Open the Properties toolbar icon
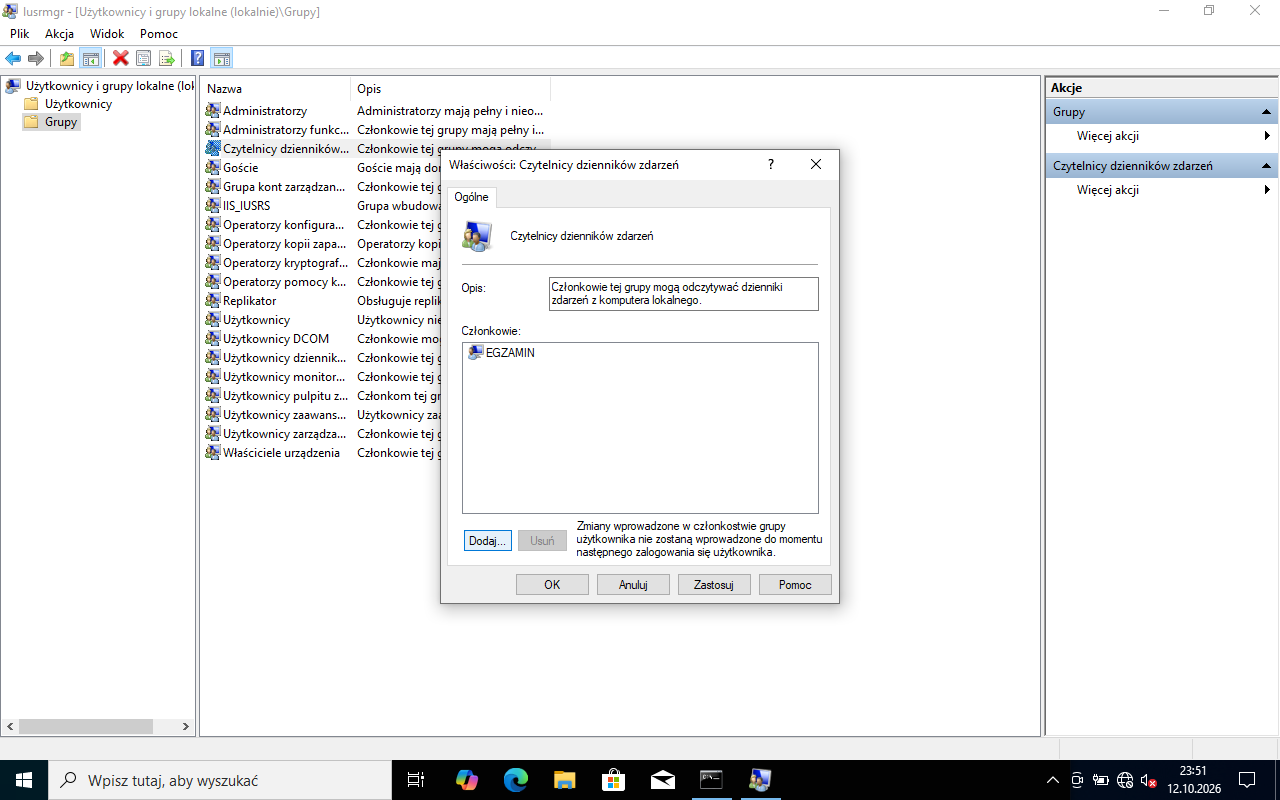1280x800 pixels. [144, 58]
